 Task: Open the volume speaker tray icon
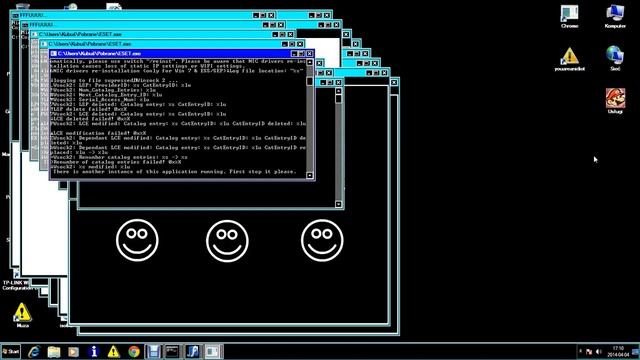(599, 351)
